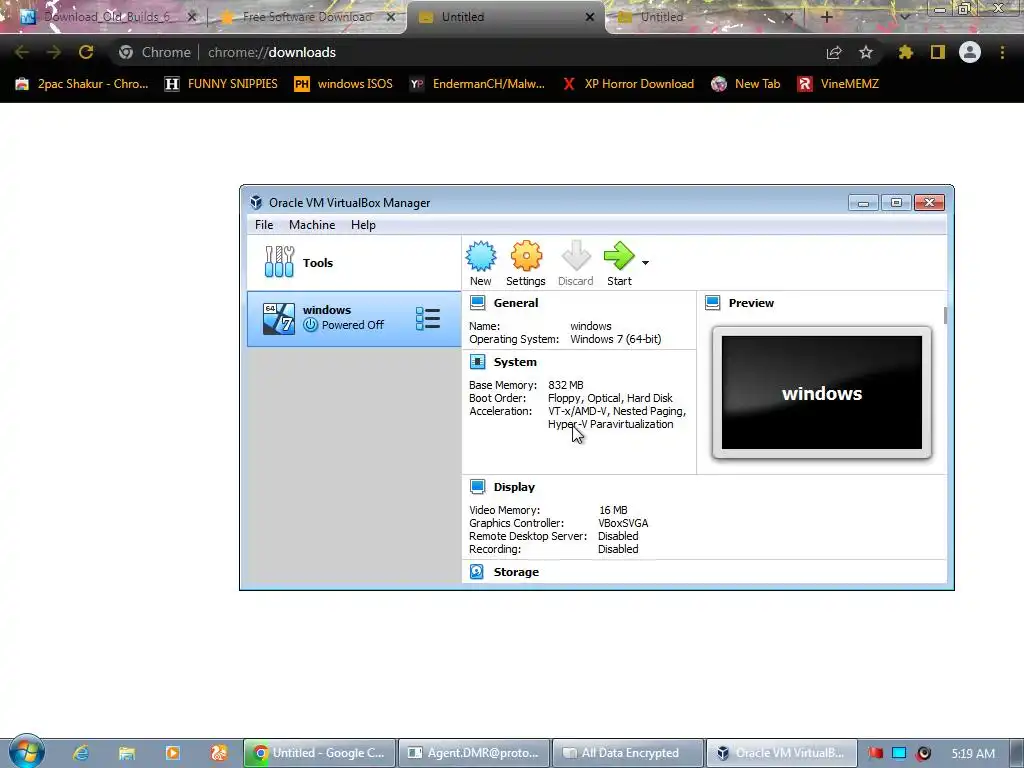Click the System section header
The height and width of the screenshot is (768, 1024).
[x=515, y=362]
